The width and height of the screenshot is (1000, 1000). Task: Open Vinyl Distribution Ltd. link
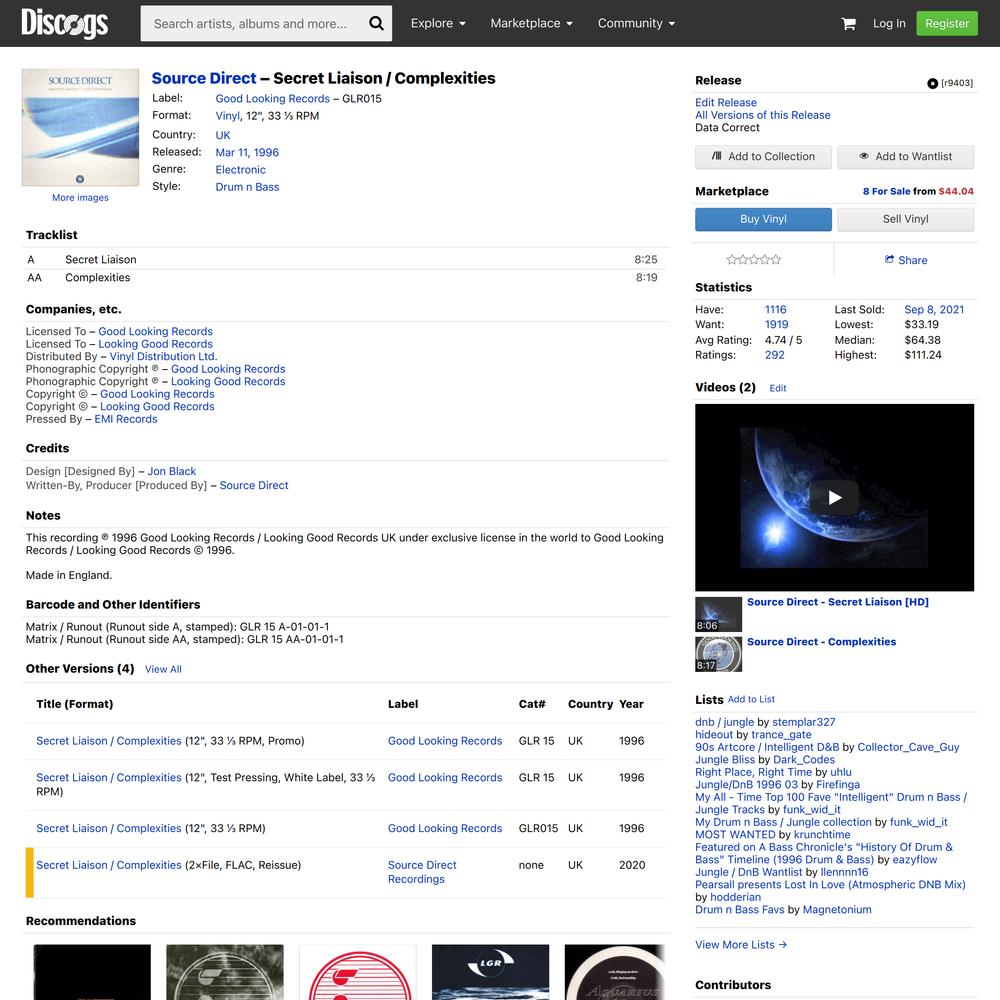(163, 357)
